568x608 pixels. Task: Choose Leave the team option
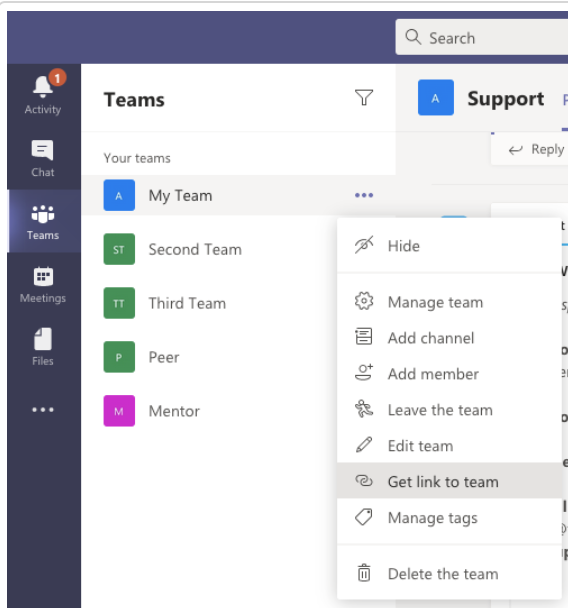click(x=449, y=410)
